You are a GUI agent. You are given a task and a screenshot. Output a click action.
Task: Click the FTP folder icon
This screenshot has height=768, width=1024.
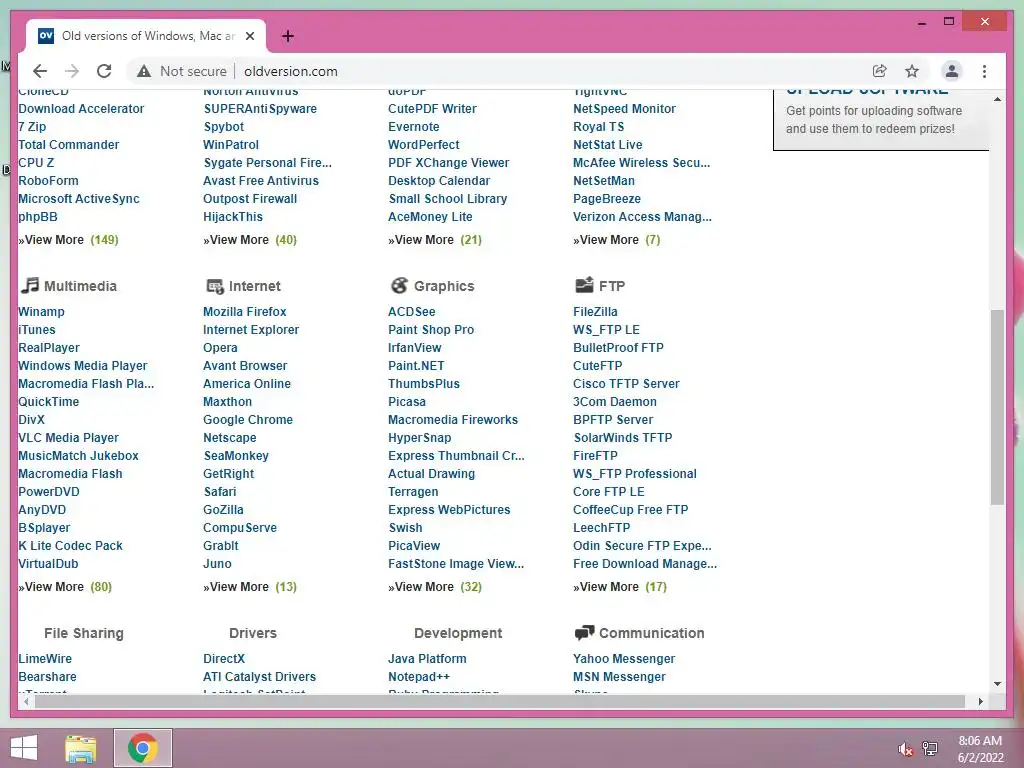(584, 285)
